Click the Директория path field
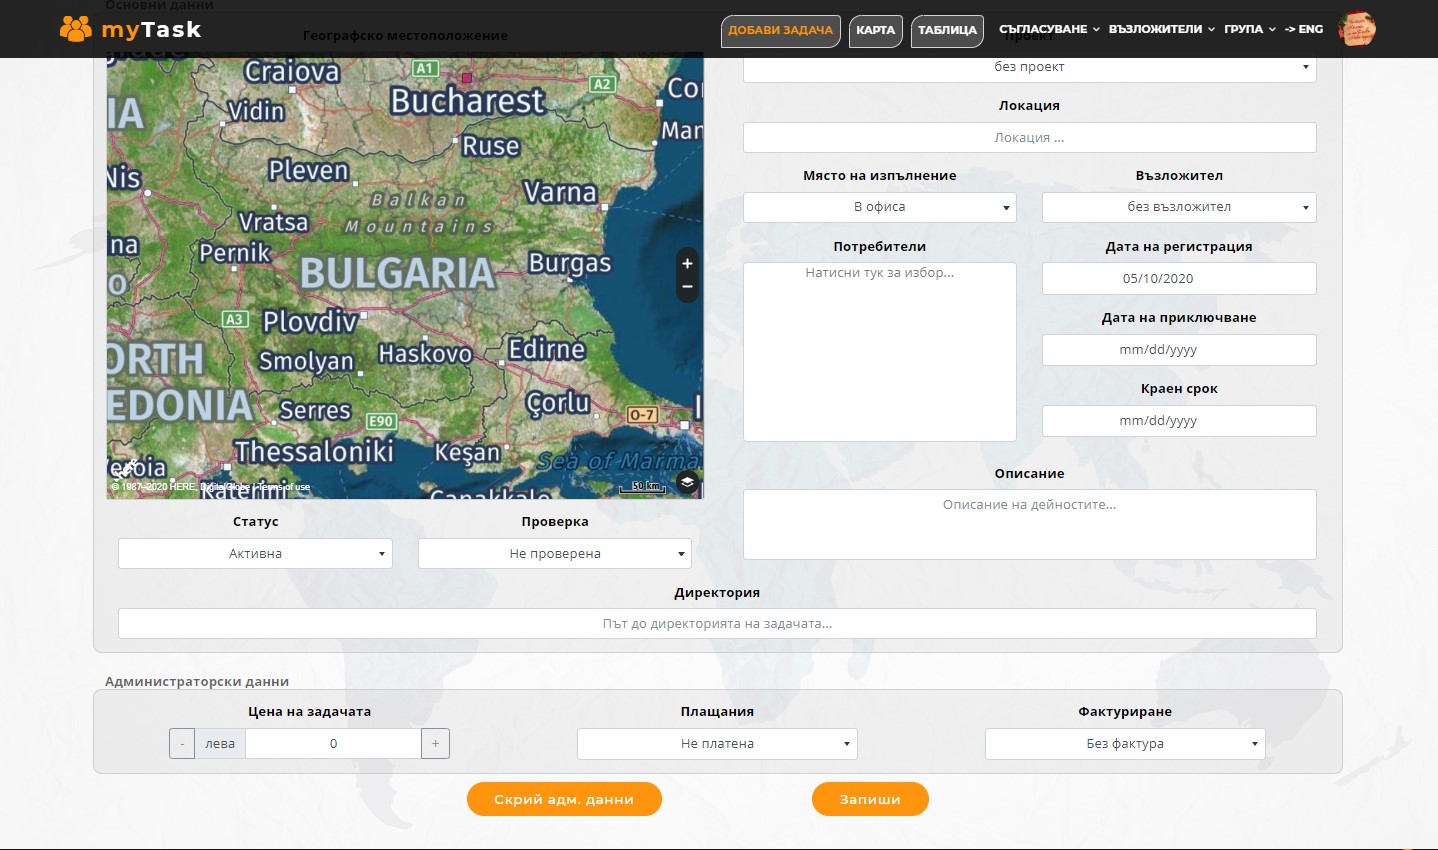 pyautogui.click(x=717, y=623)
